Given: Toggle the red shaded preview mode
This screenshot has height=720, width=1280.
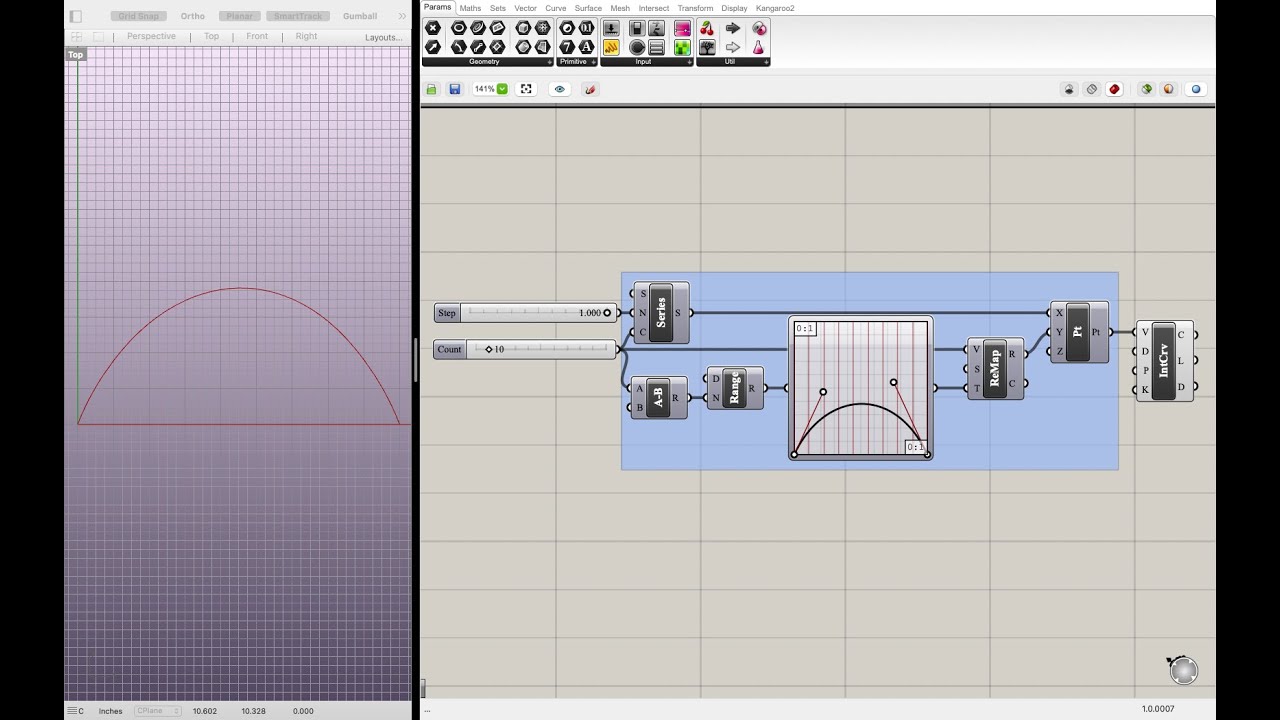Looking at the screenshot, I should coord(1115,89).
